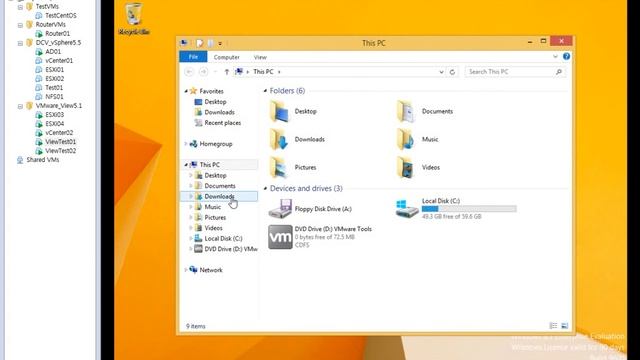This screenshot has width=640, height=360.
Task: Open the Videos folder icon under Folders
Action: 406,167
